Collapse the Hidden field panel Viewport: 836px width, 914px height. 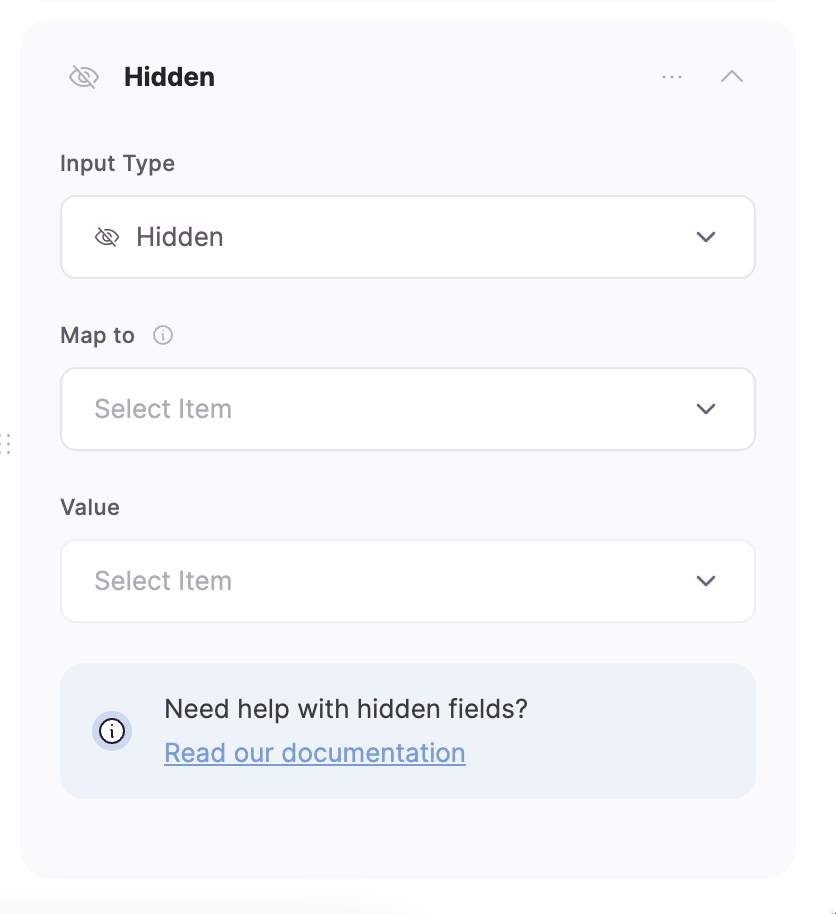click(732, 76)
